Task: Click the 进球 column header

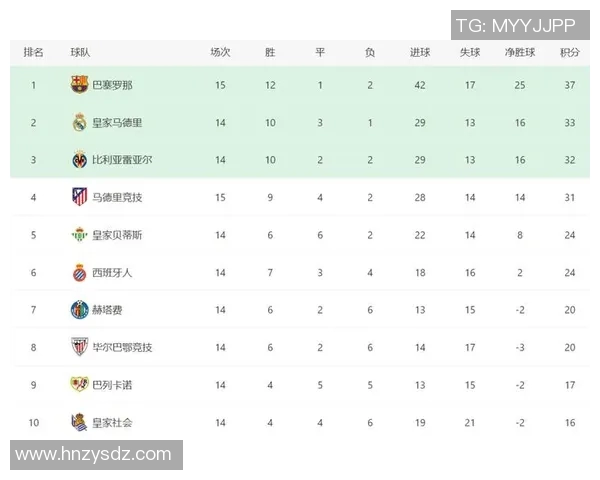Action: point(420,52)
